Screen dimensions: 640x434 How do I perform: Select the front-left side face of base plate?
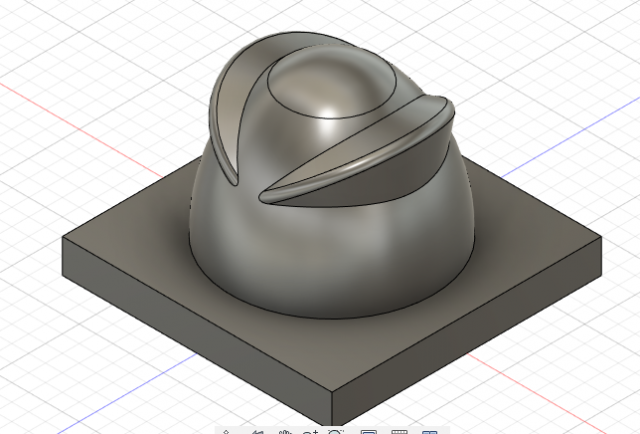tap(196, 331)
